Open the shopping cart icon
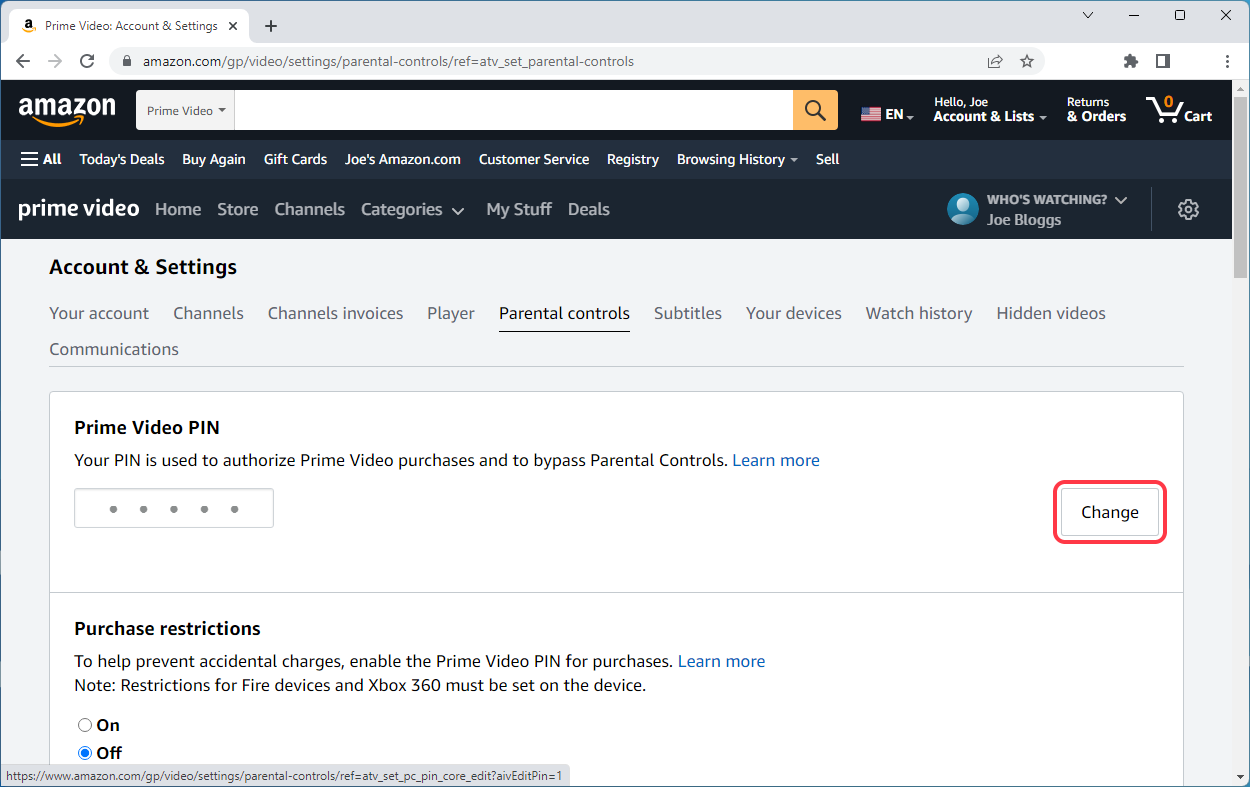 point(1179,110)
